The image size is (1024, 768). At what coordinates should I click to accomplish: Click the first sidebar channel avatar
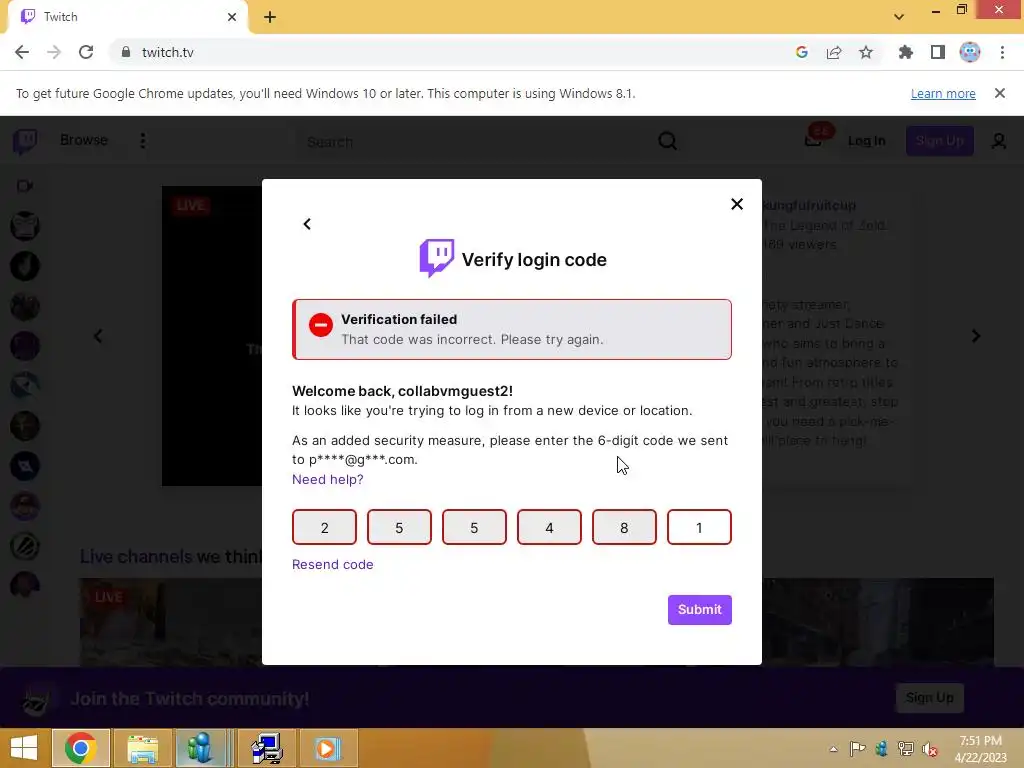tap(25, 226)
